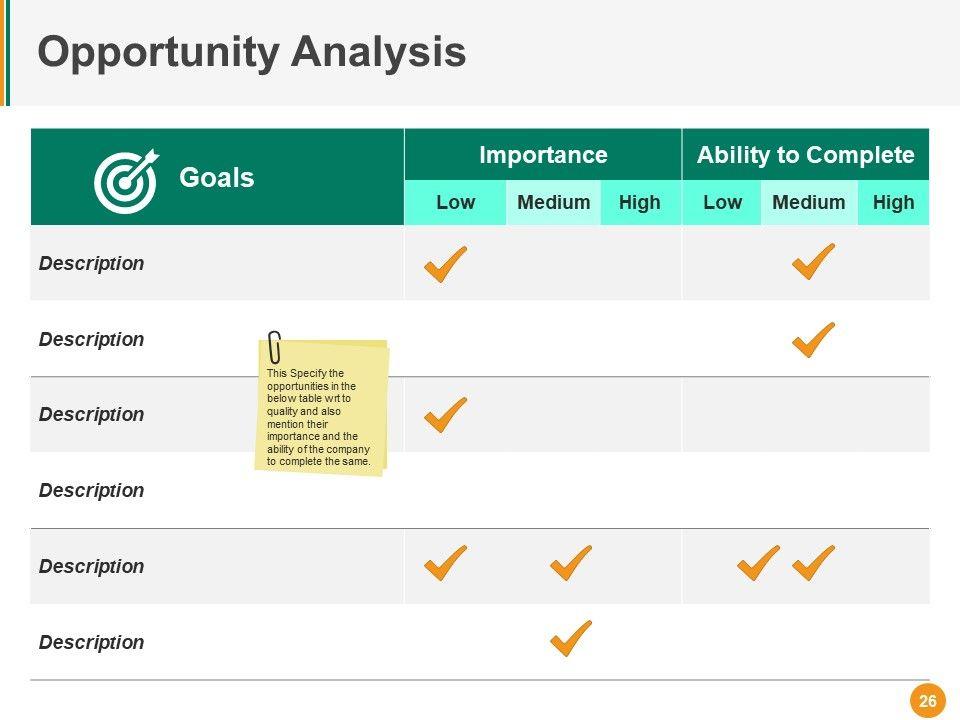Click fifth row's Importance Low checkmark
This screenshot has height=720, width=960.
[x=445, y=563]
